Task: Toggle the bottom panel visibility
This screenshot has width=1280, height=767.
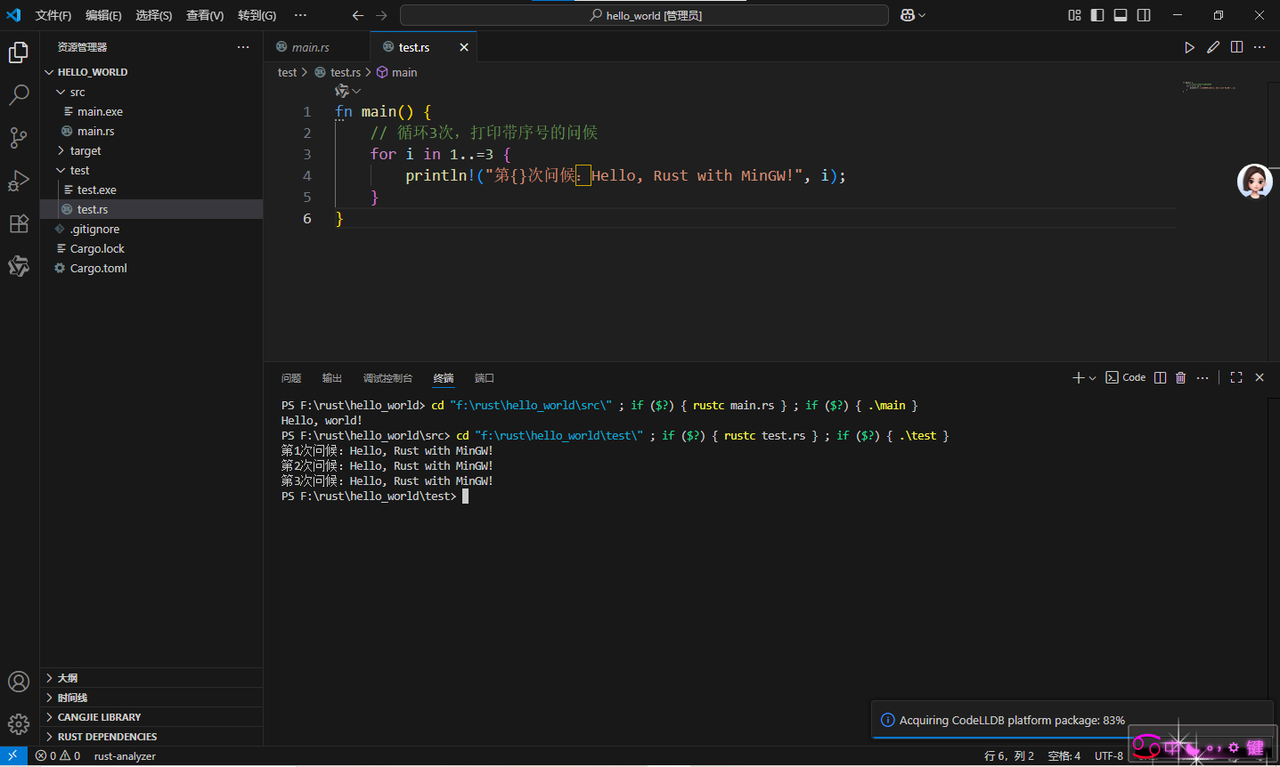Action: (x=1120, y=15)
